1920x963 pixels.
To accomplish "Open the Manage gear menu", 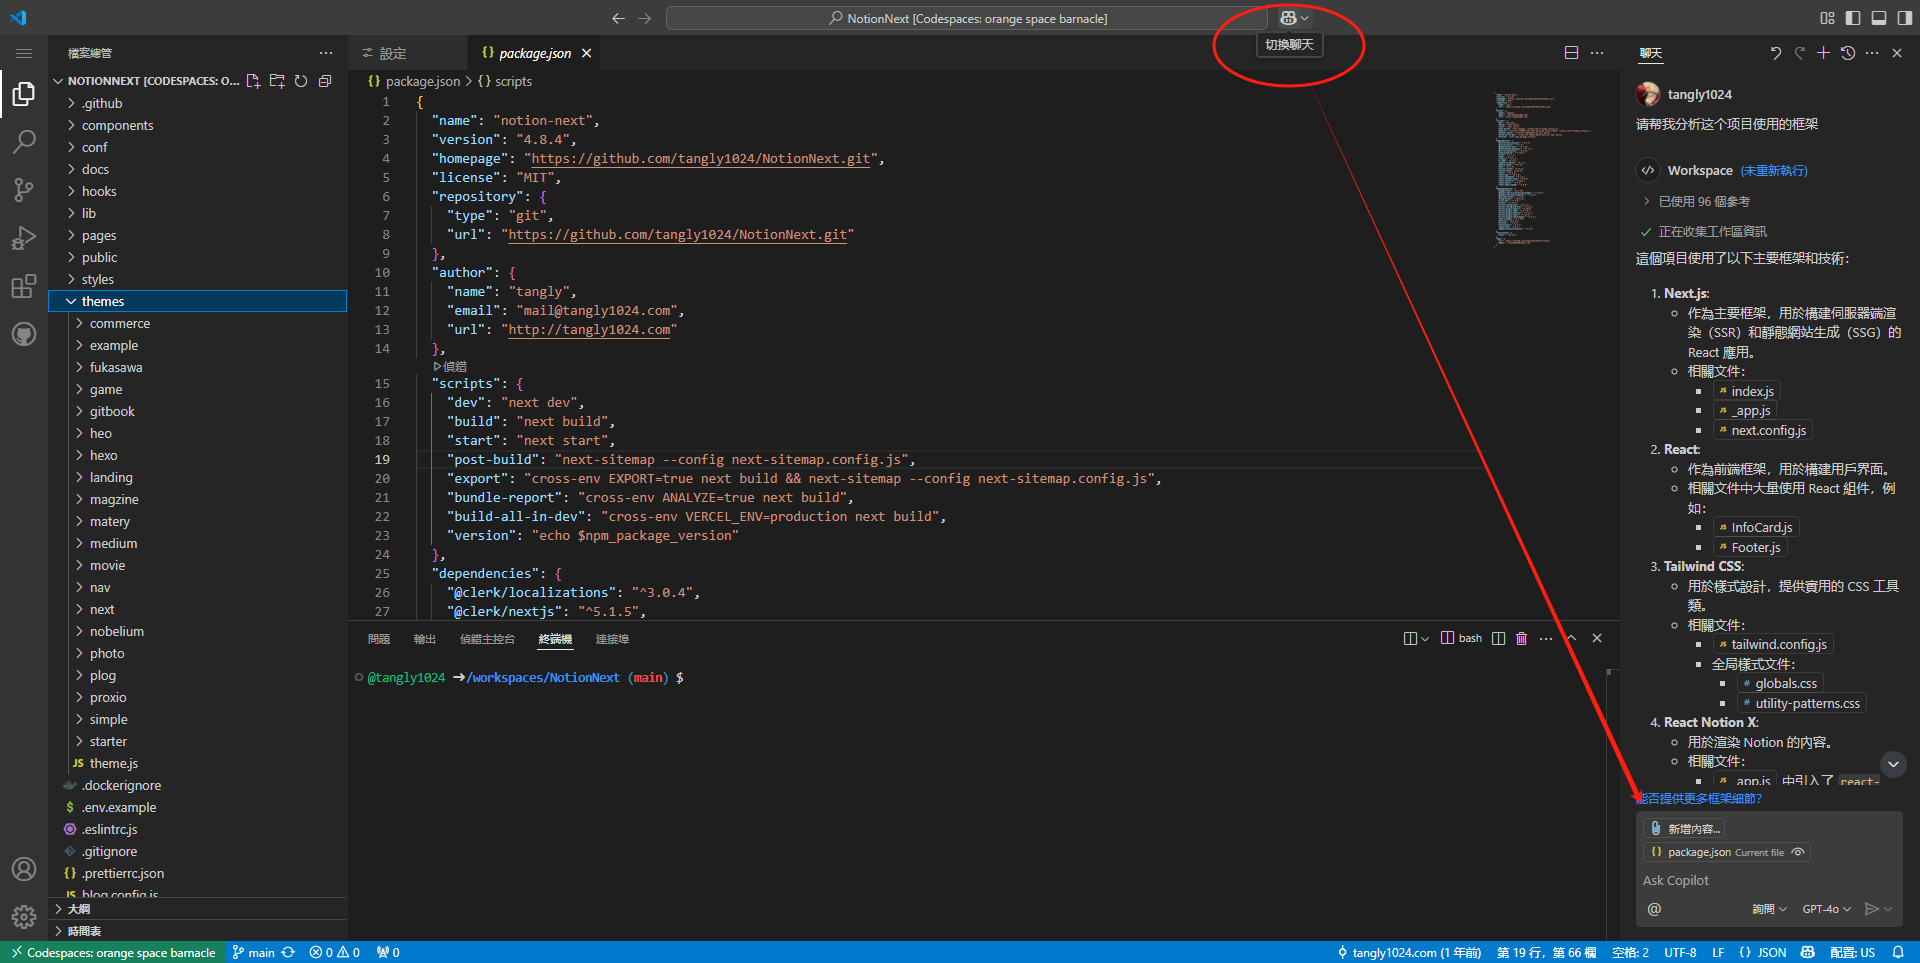I will click(x=24, y=916).
